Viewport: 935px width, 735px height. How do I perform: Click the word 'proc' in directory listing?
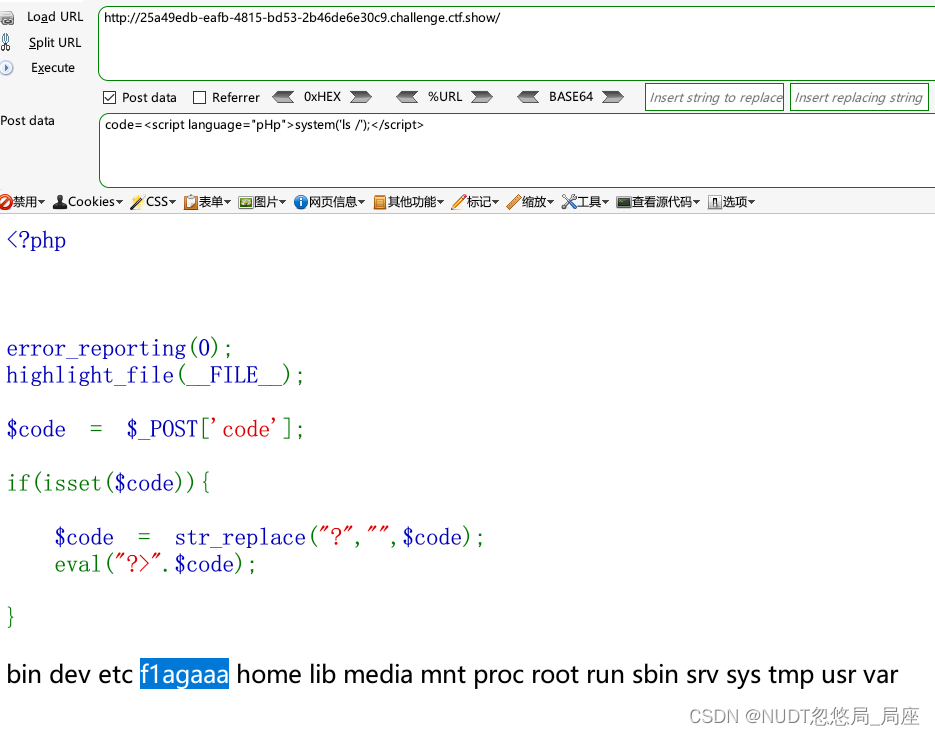tap(499, 675)
